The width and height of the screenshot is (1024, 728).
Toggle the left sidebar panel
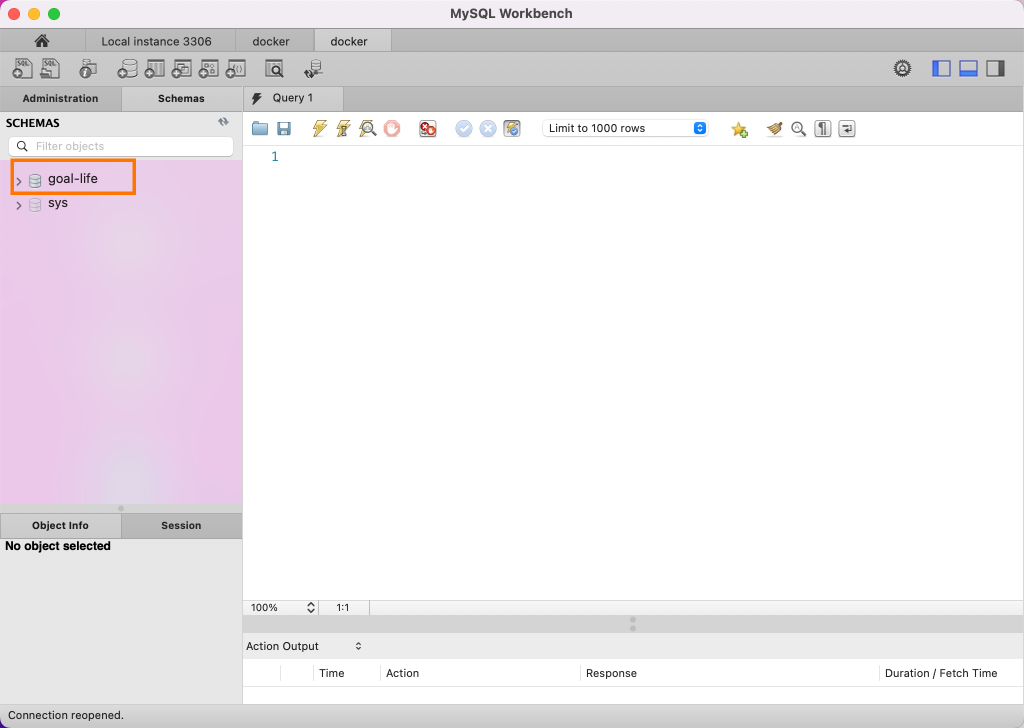point(941,69)
